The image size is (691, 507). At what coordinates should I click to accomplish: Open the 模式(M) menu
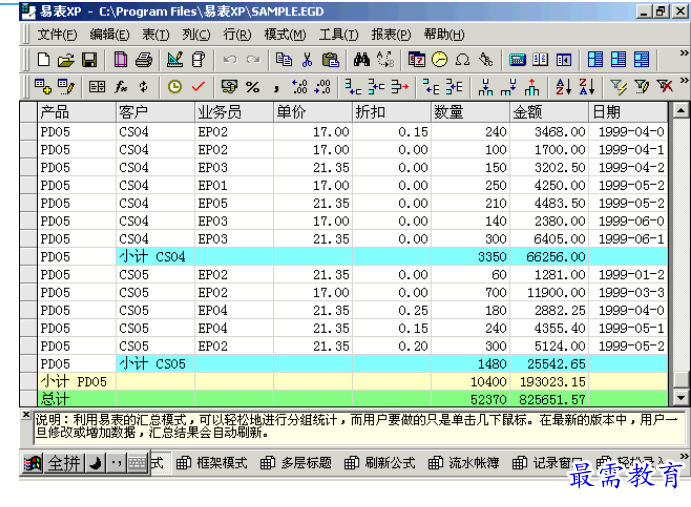(285, 34)
